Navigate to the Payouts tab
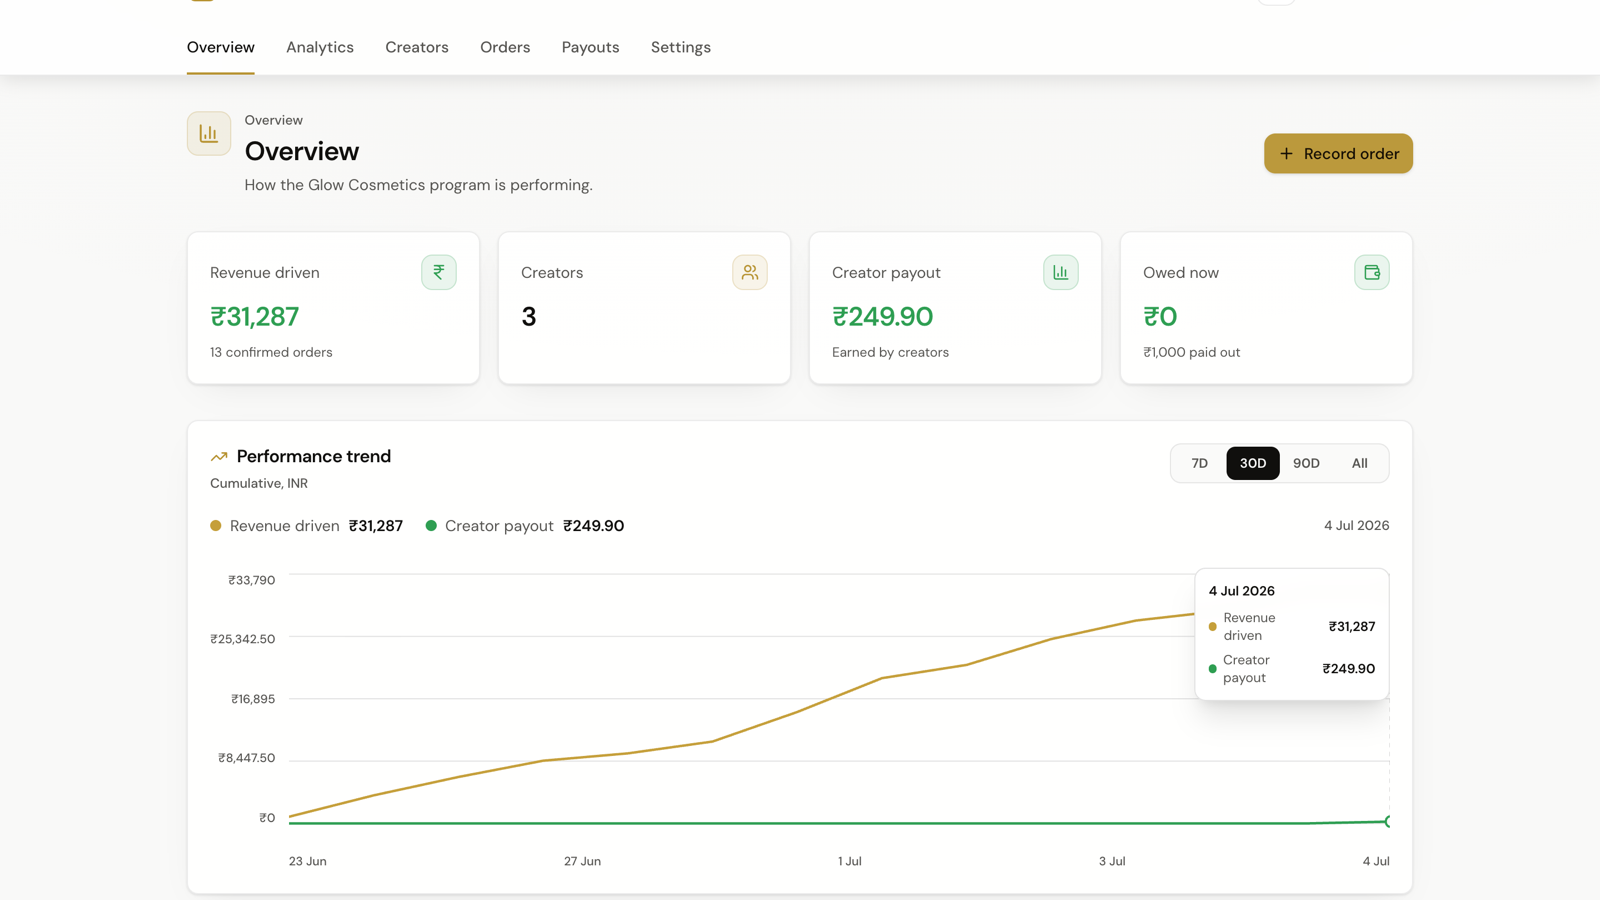The width and height of the screenshot is (1600, 900). pyautogui.click(x=590, y=47)
